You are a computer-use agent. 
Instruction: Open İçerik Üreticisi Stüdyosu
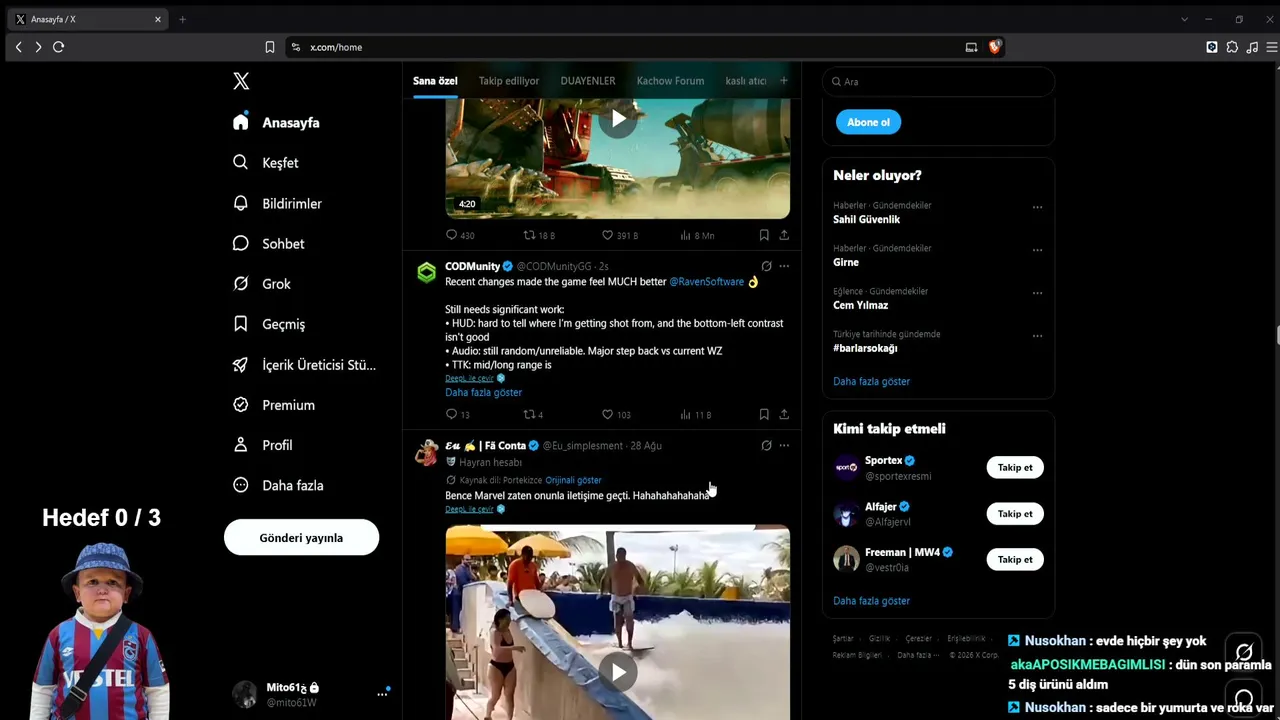(304, 365)
